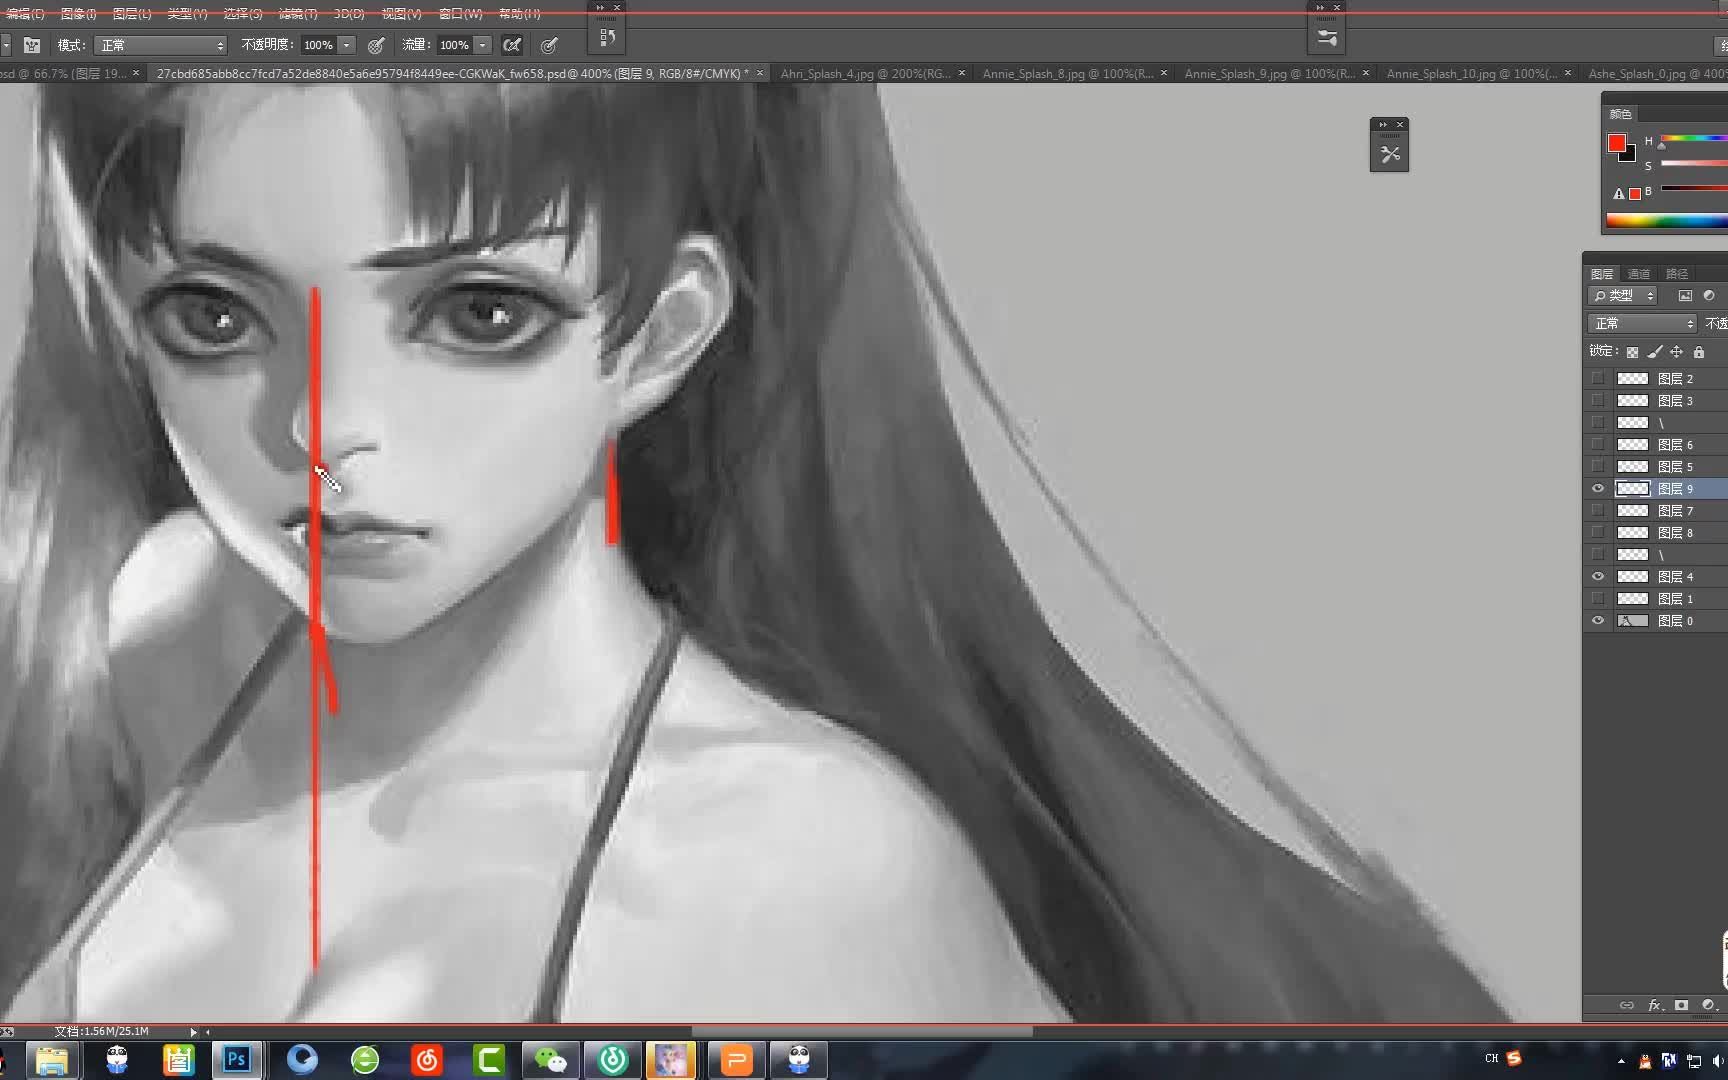Image resolution: width=1728 pixels, height=1080 pixels.
Task: Pick a color from the spectrum ramp
Action: tap(1666, 221)
